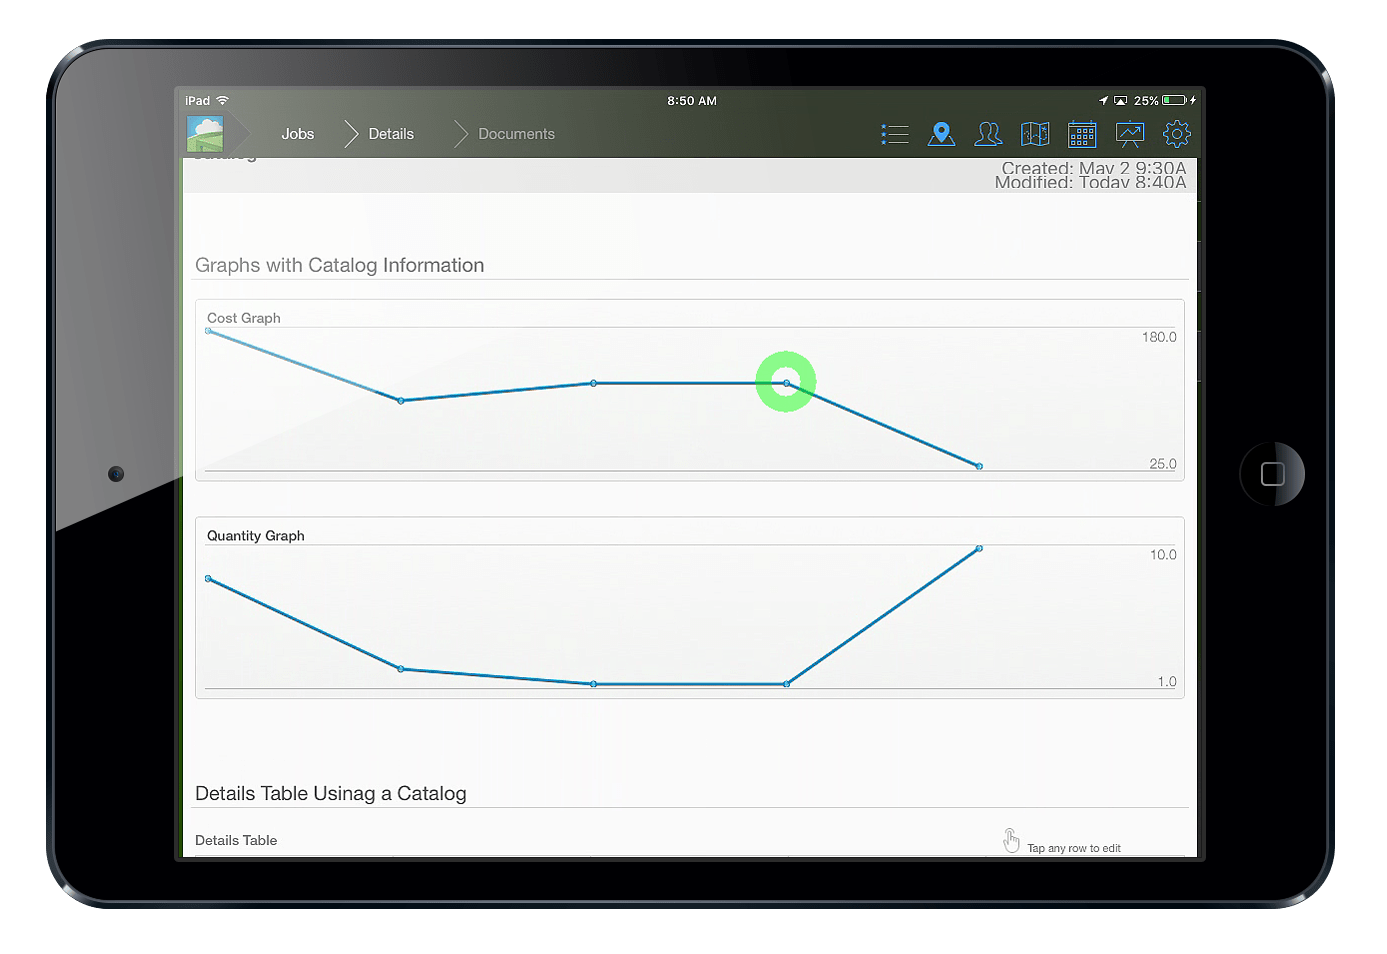Tap the battery indicator in status bar
The image size is (1387, 954).
[1174, 101]
